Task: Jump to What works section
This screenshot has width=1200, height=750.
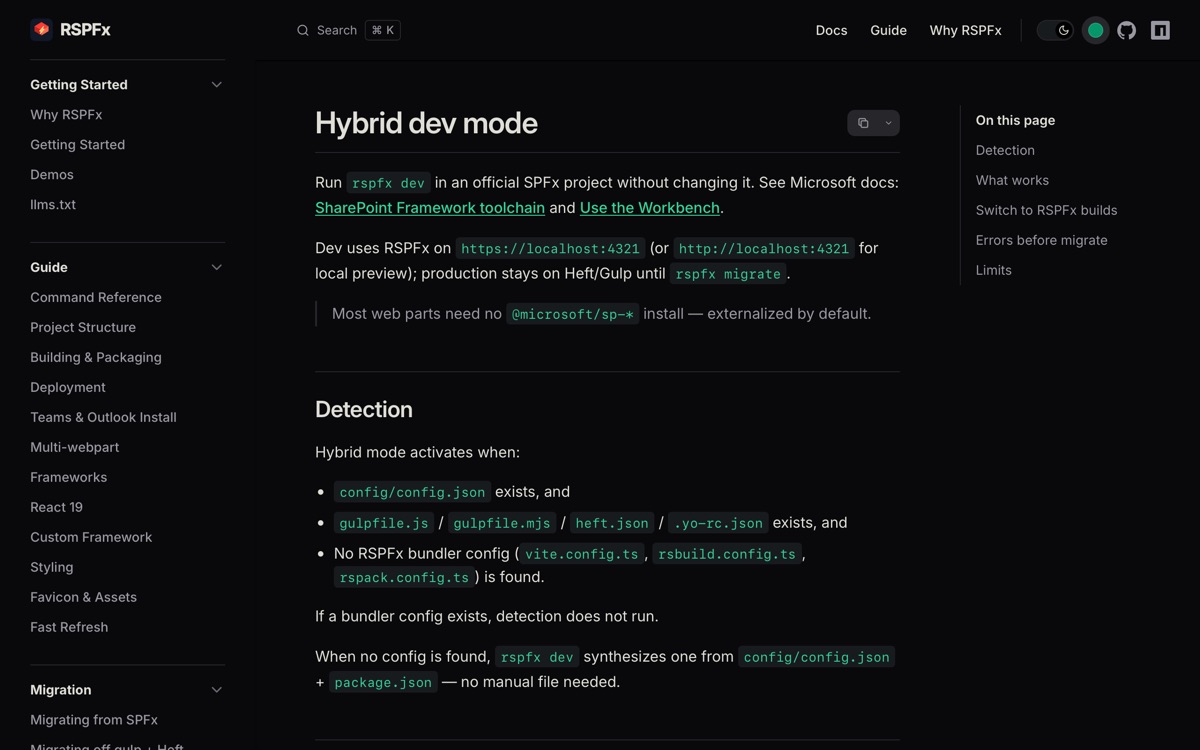Action: 1012,180
